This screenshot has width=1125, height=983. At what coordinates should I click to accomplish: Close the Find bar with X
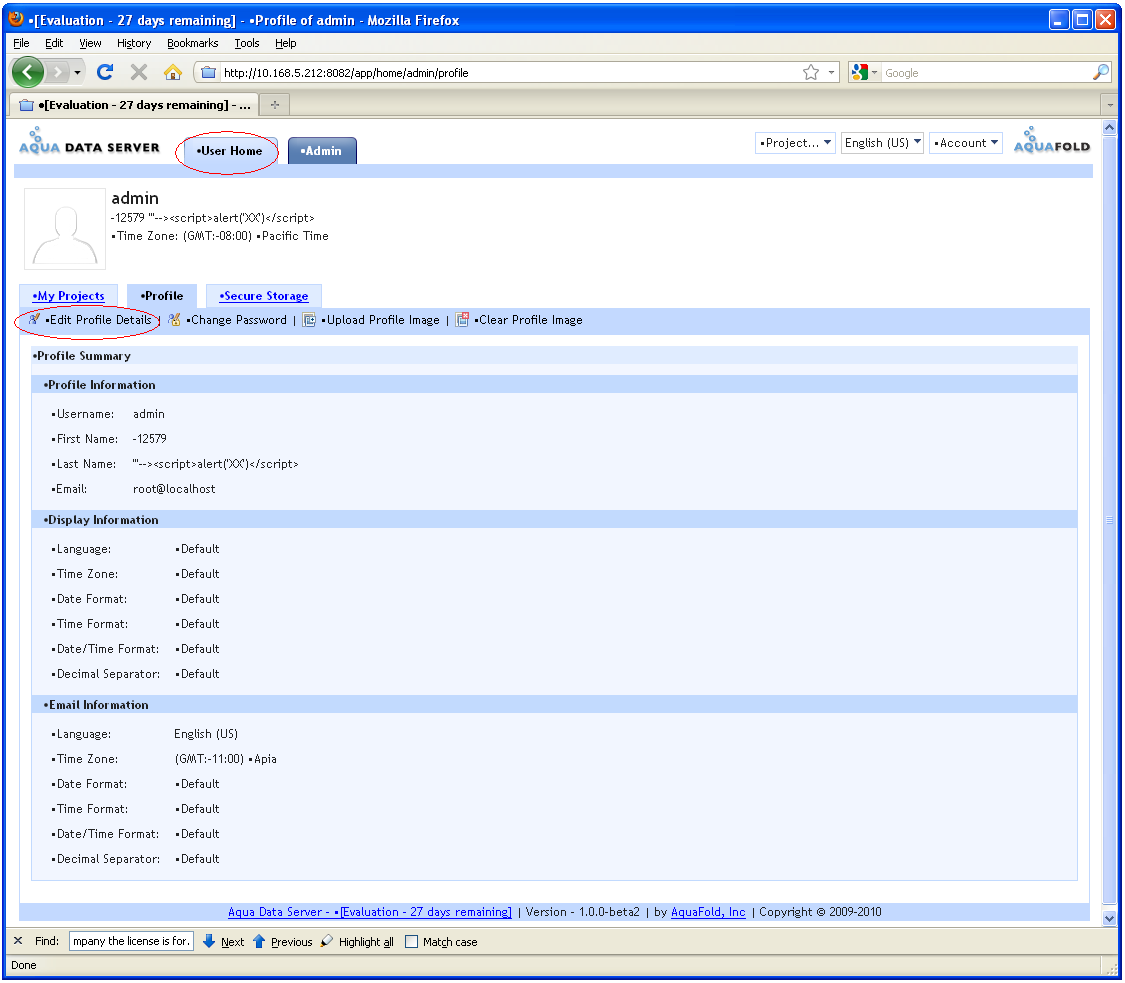pos(19,941)
